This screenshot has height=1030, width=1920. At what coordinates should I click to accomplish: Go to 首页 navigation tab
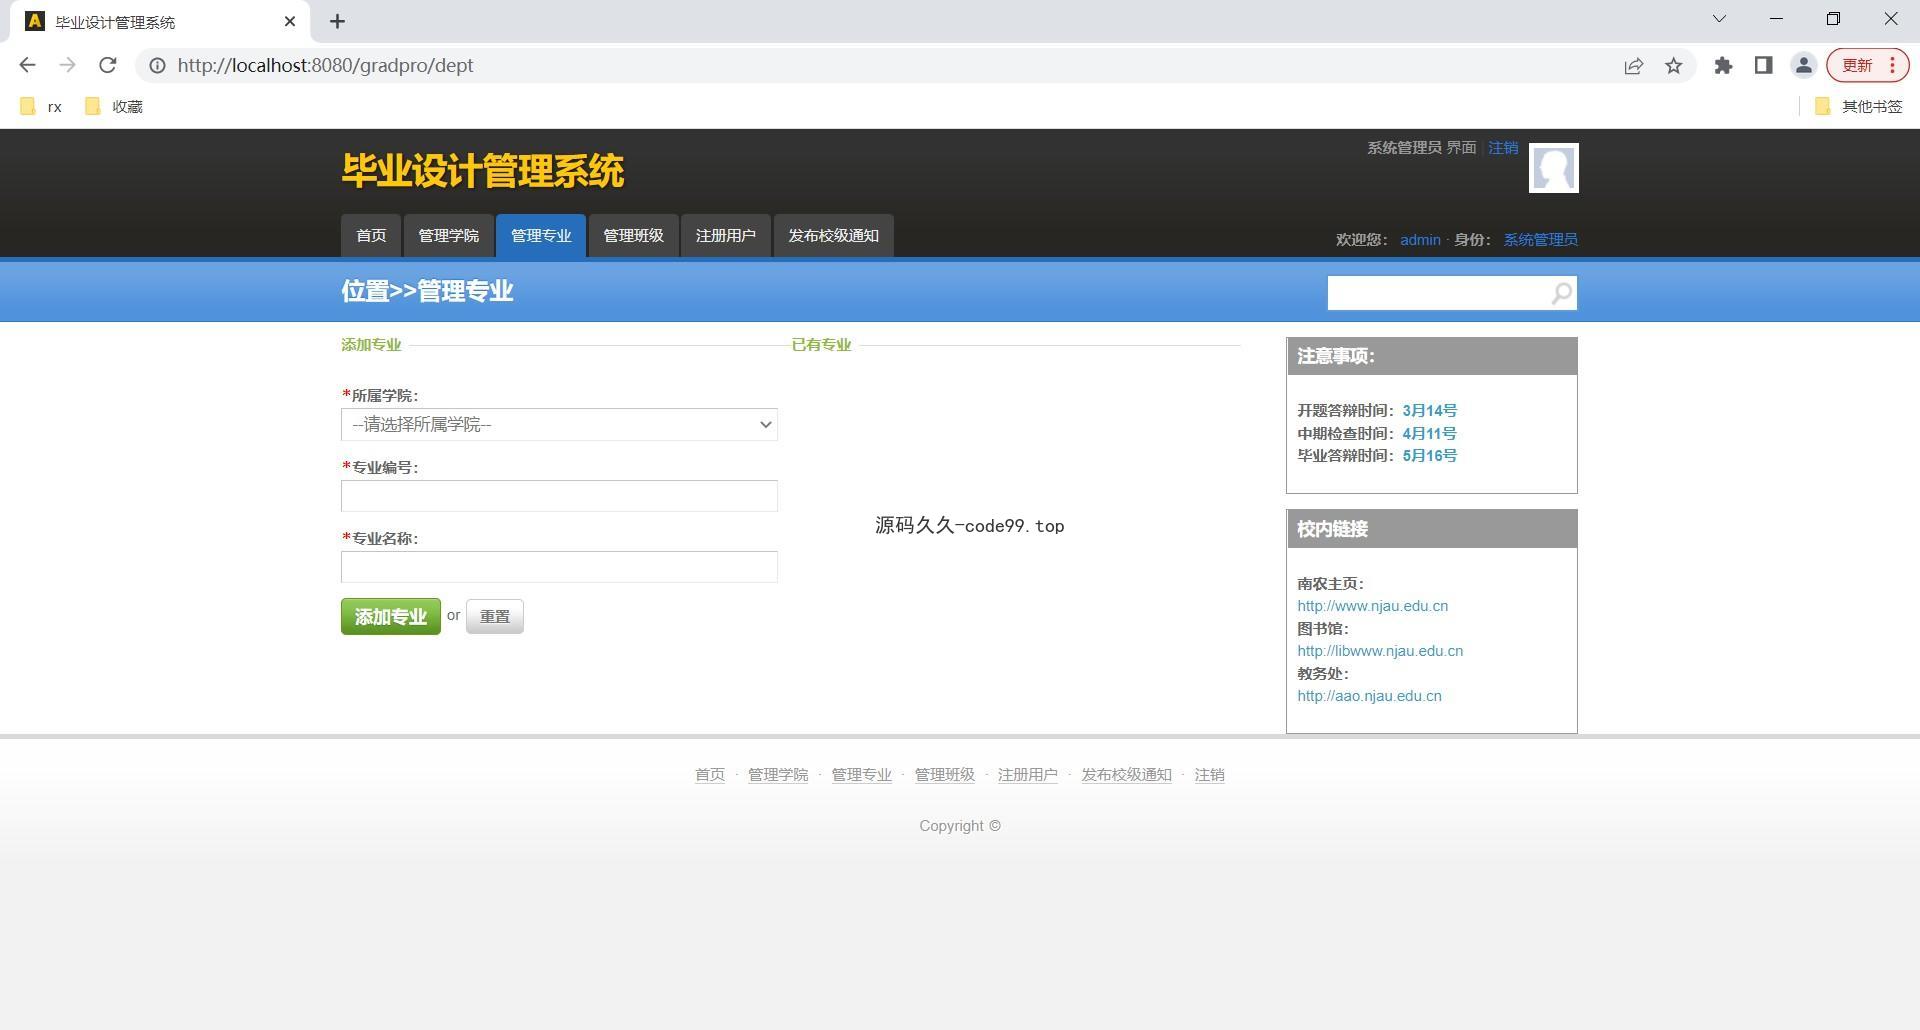tap(371, 235)
